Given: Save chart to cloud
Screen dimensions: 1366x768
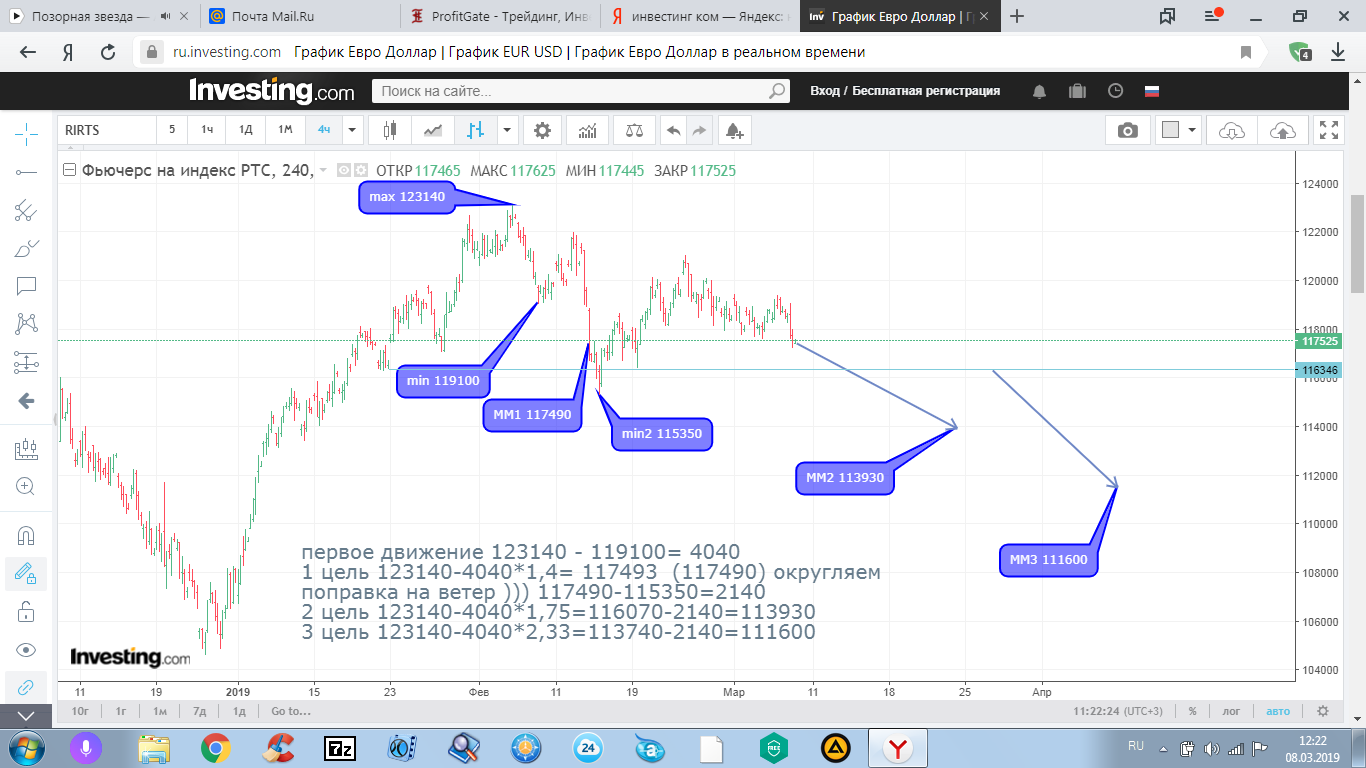Looking at the screenshot, I should point(1282,130).
